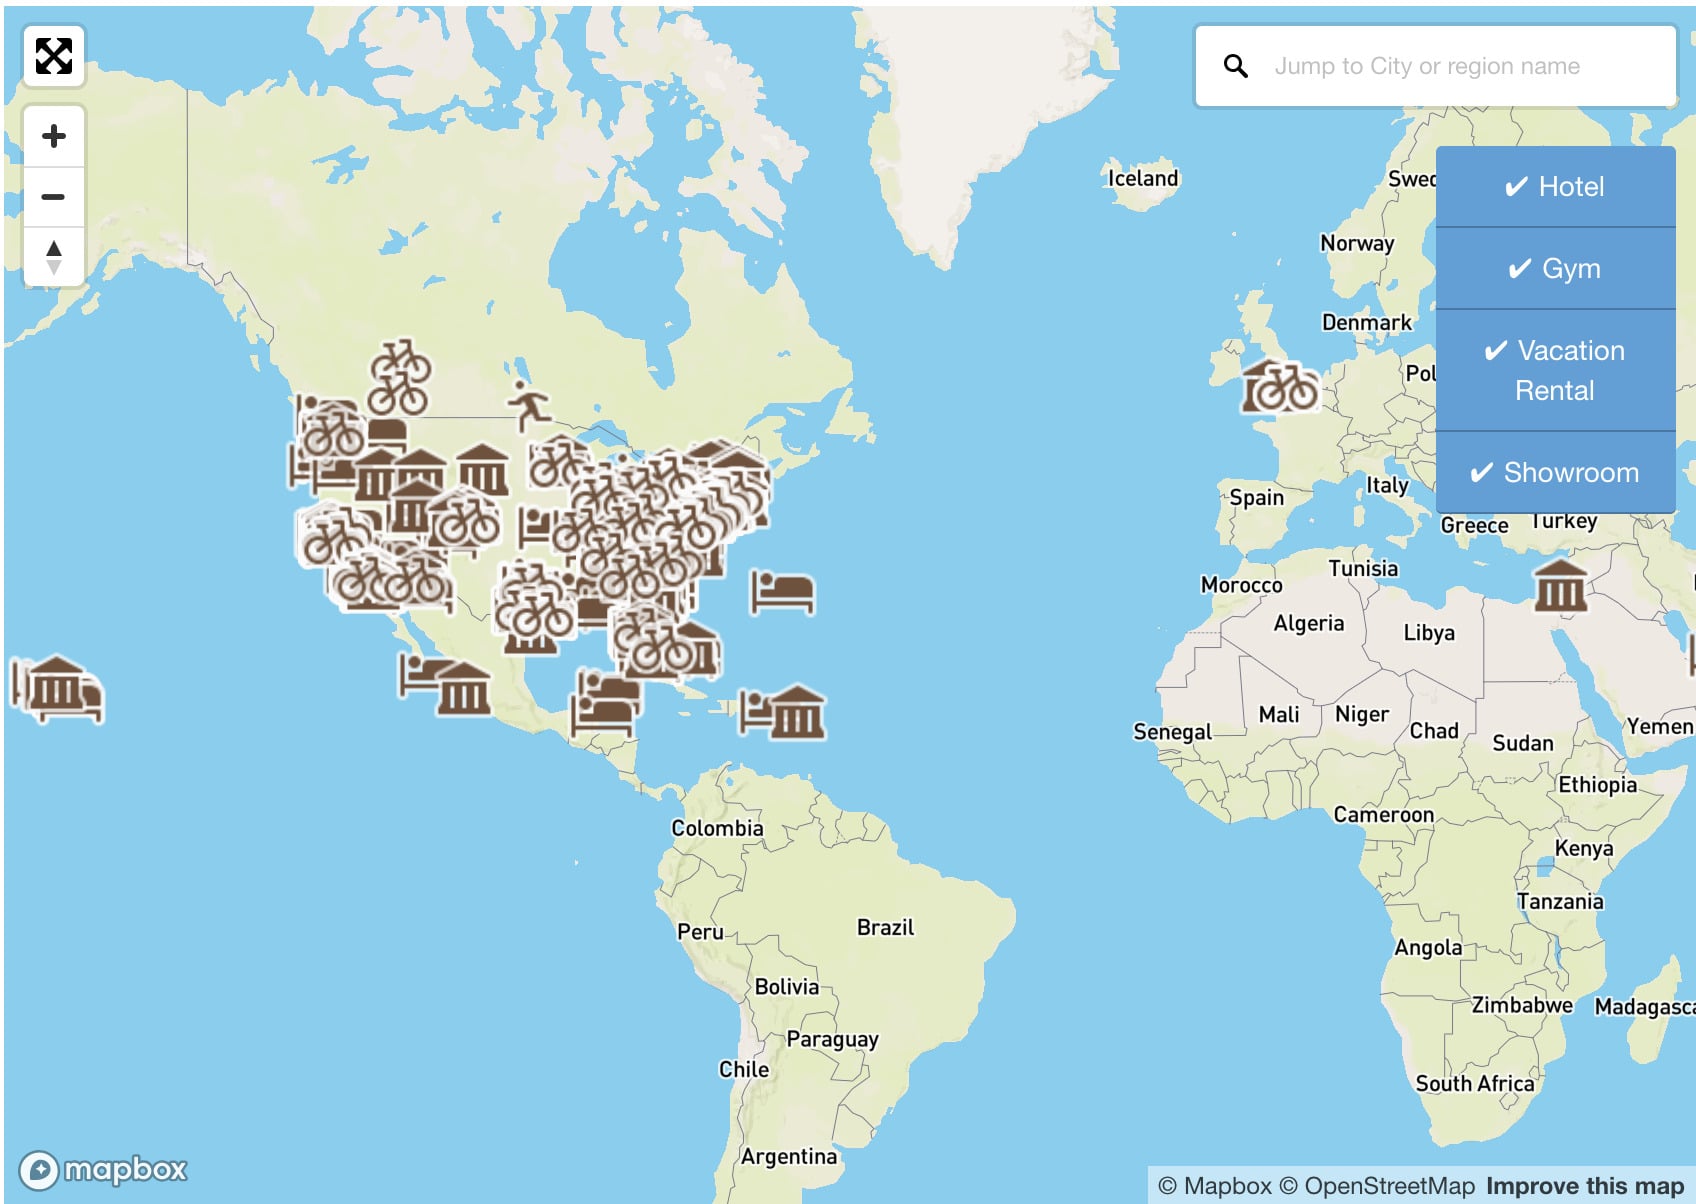Zoom in with the plus button
This screenshot has width=1696, height=1204.
point(54,136)
